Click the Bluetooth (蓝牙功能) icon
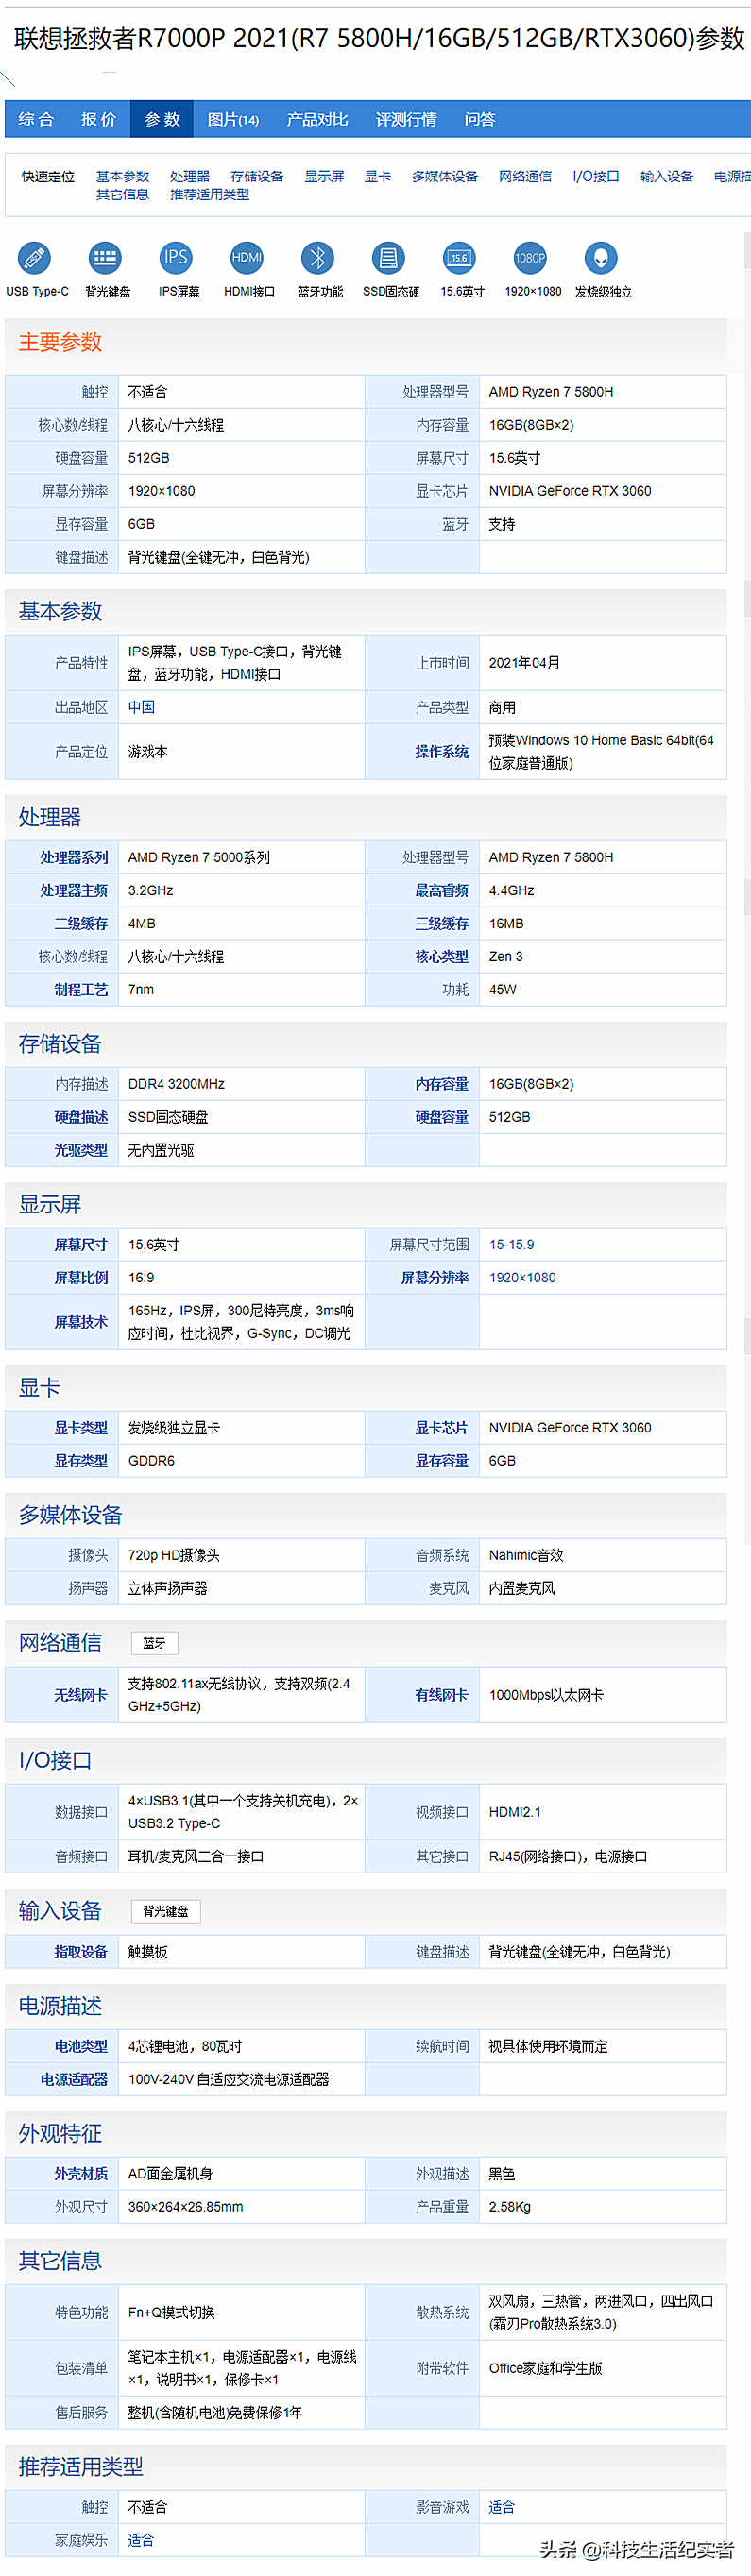This screenshot has height=2576, width=751. pos(318,258)
